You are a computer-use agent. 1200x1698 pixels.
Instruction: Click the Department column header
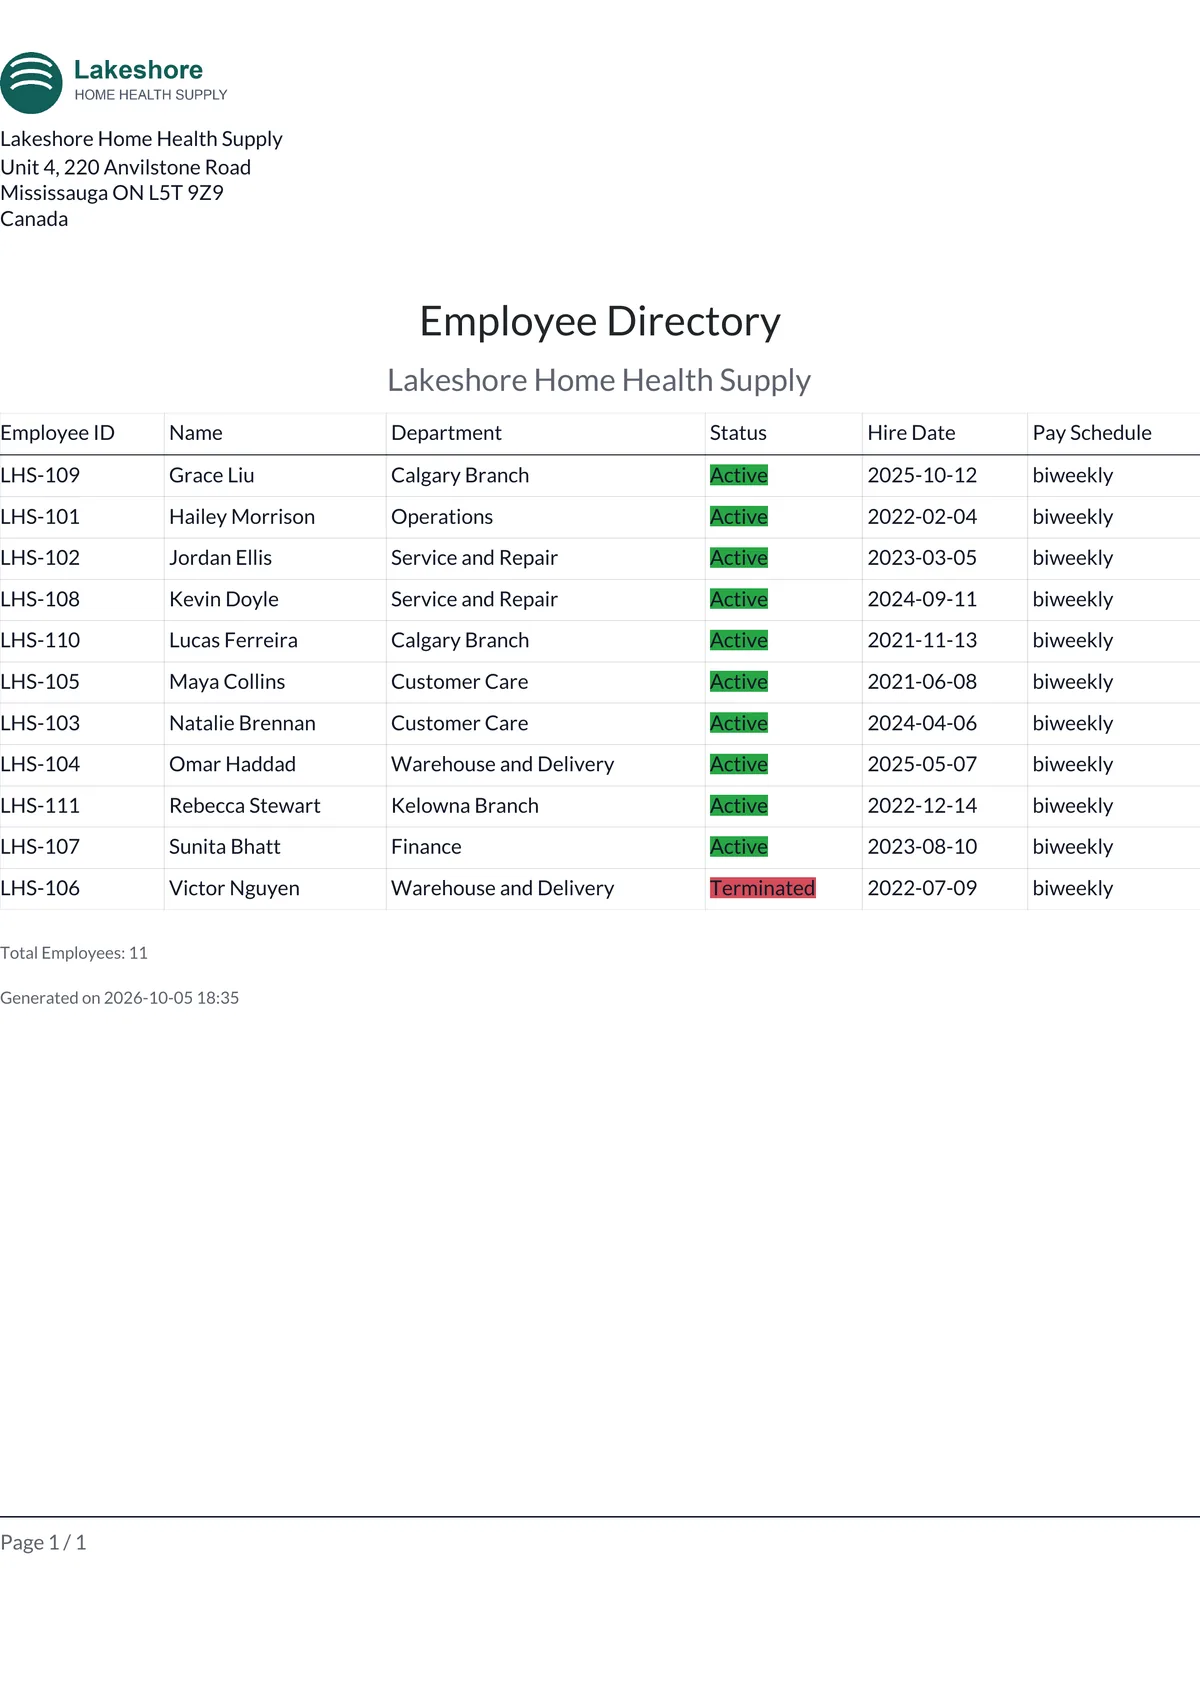[x=446, y=433]
